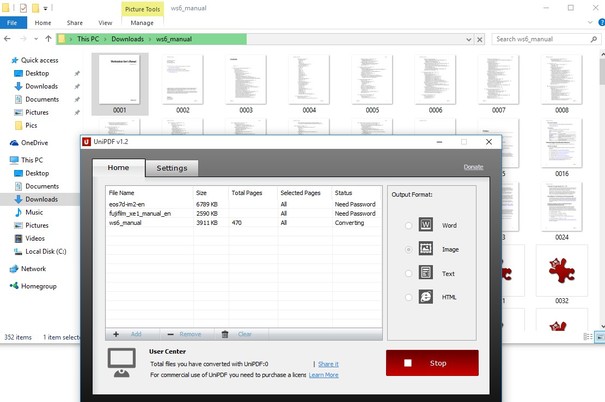The height and width of the screenshot is (402, 605).
Task: Select the Word output format icon
Action: click(x=426, y=225)
